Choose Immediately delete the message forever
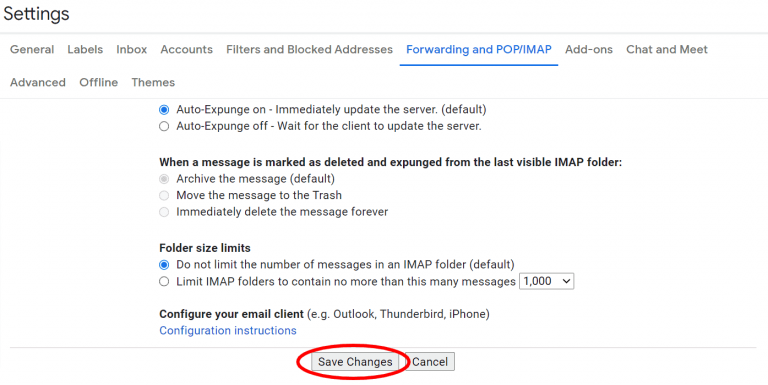 pyautogui.click(x=164, y=212)
